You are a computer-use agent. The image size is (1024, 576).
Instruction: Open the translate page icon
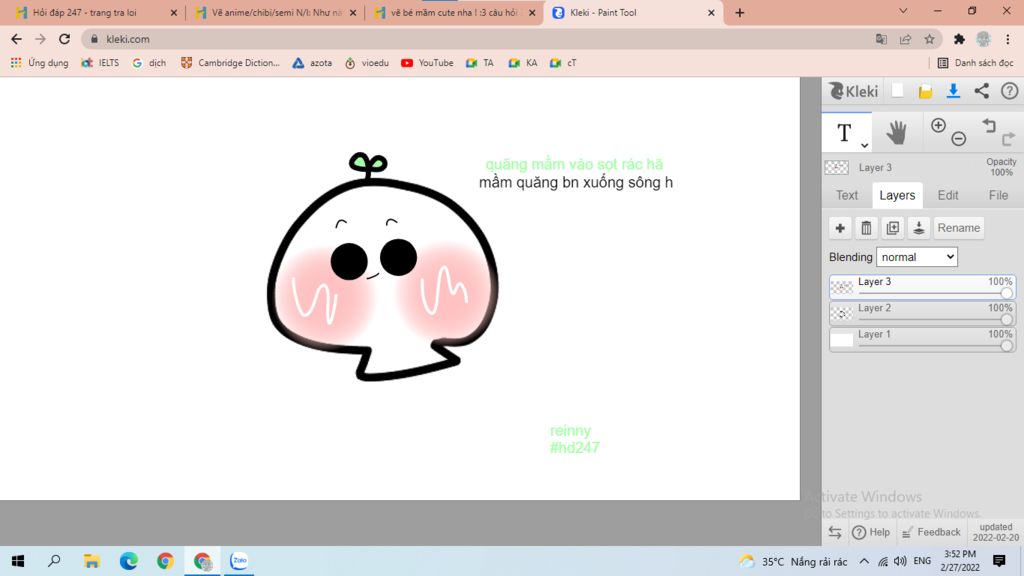[x=881, y=39]
